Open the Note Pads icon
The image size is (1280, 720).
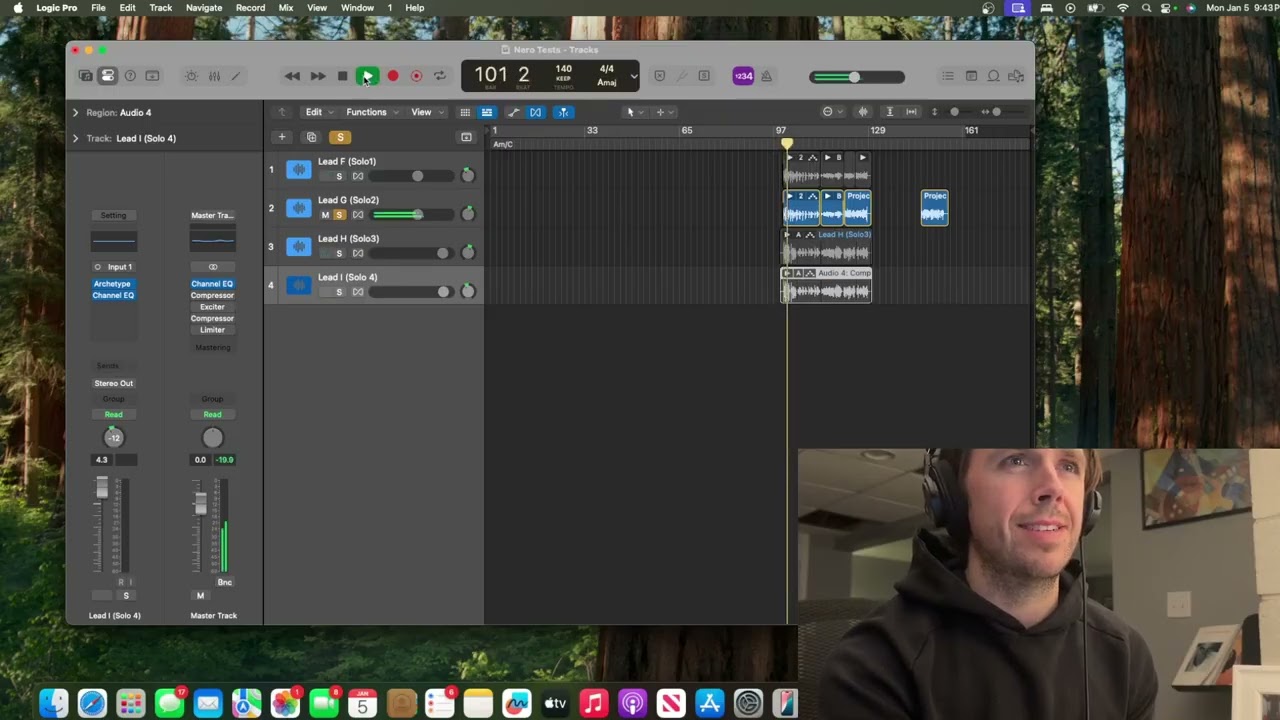(x=971, y=76)
